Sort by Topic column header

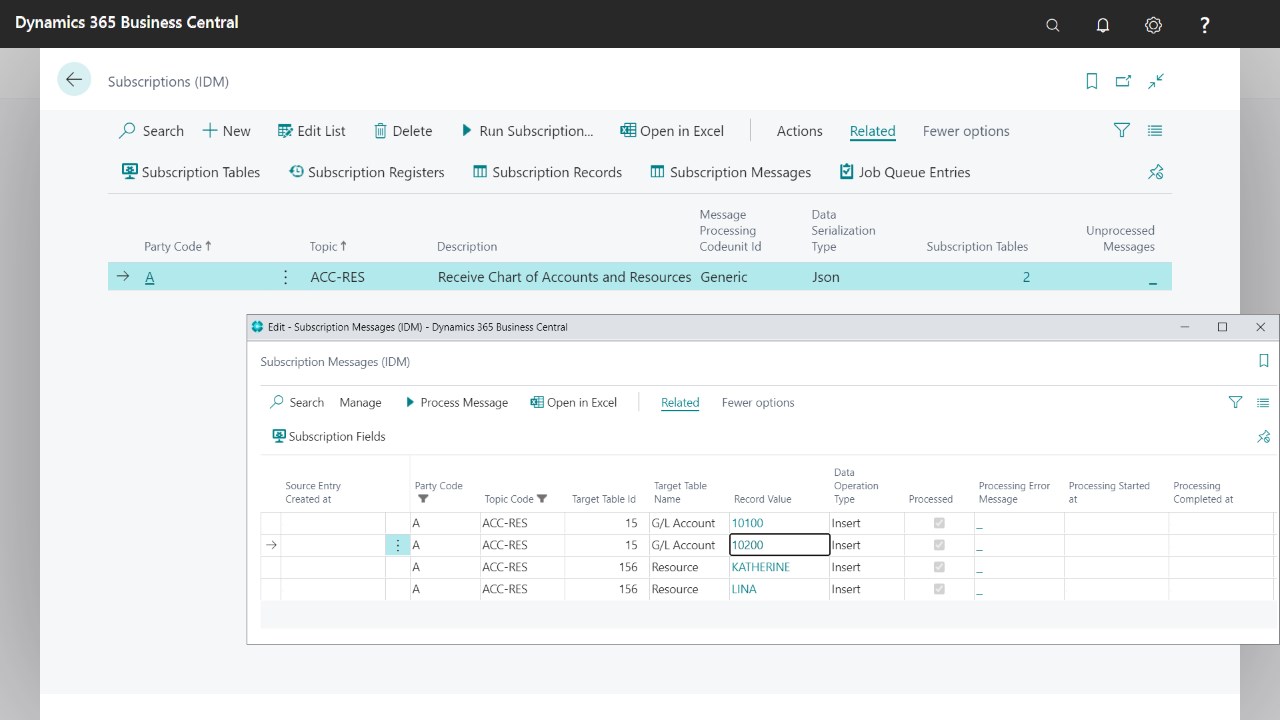coord(328,246)
